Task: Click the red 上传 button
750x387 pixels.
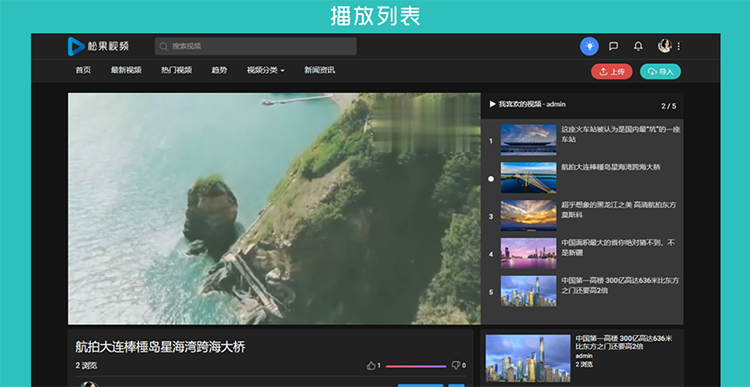Action: tap(612, 72)
